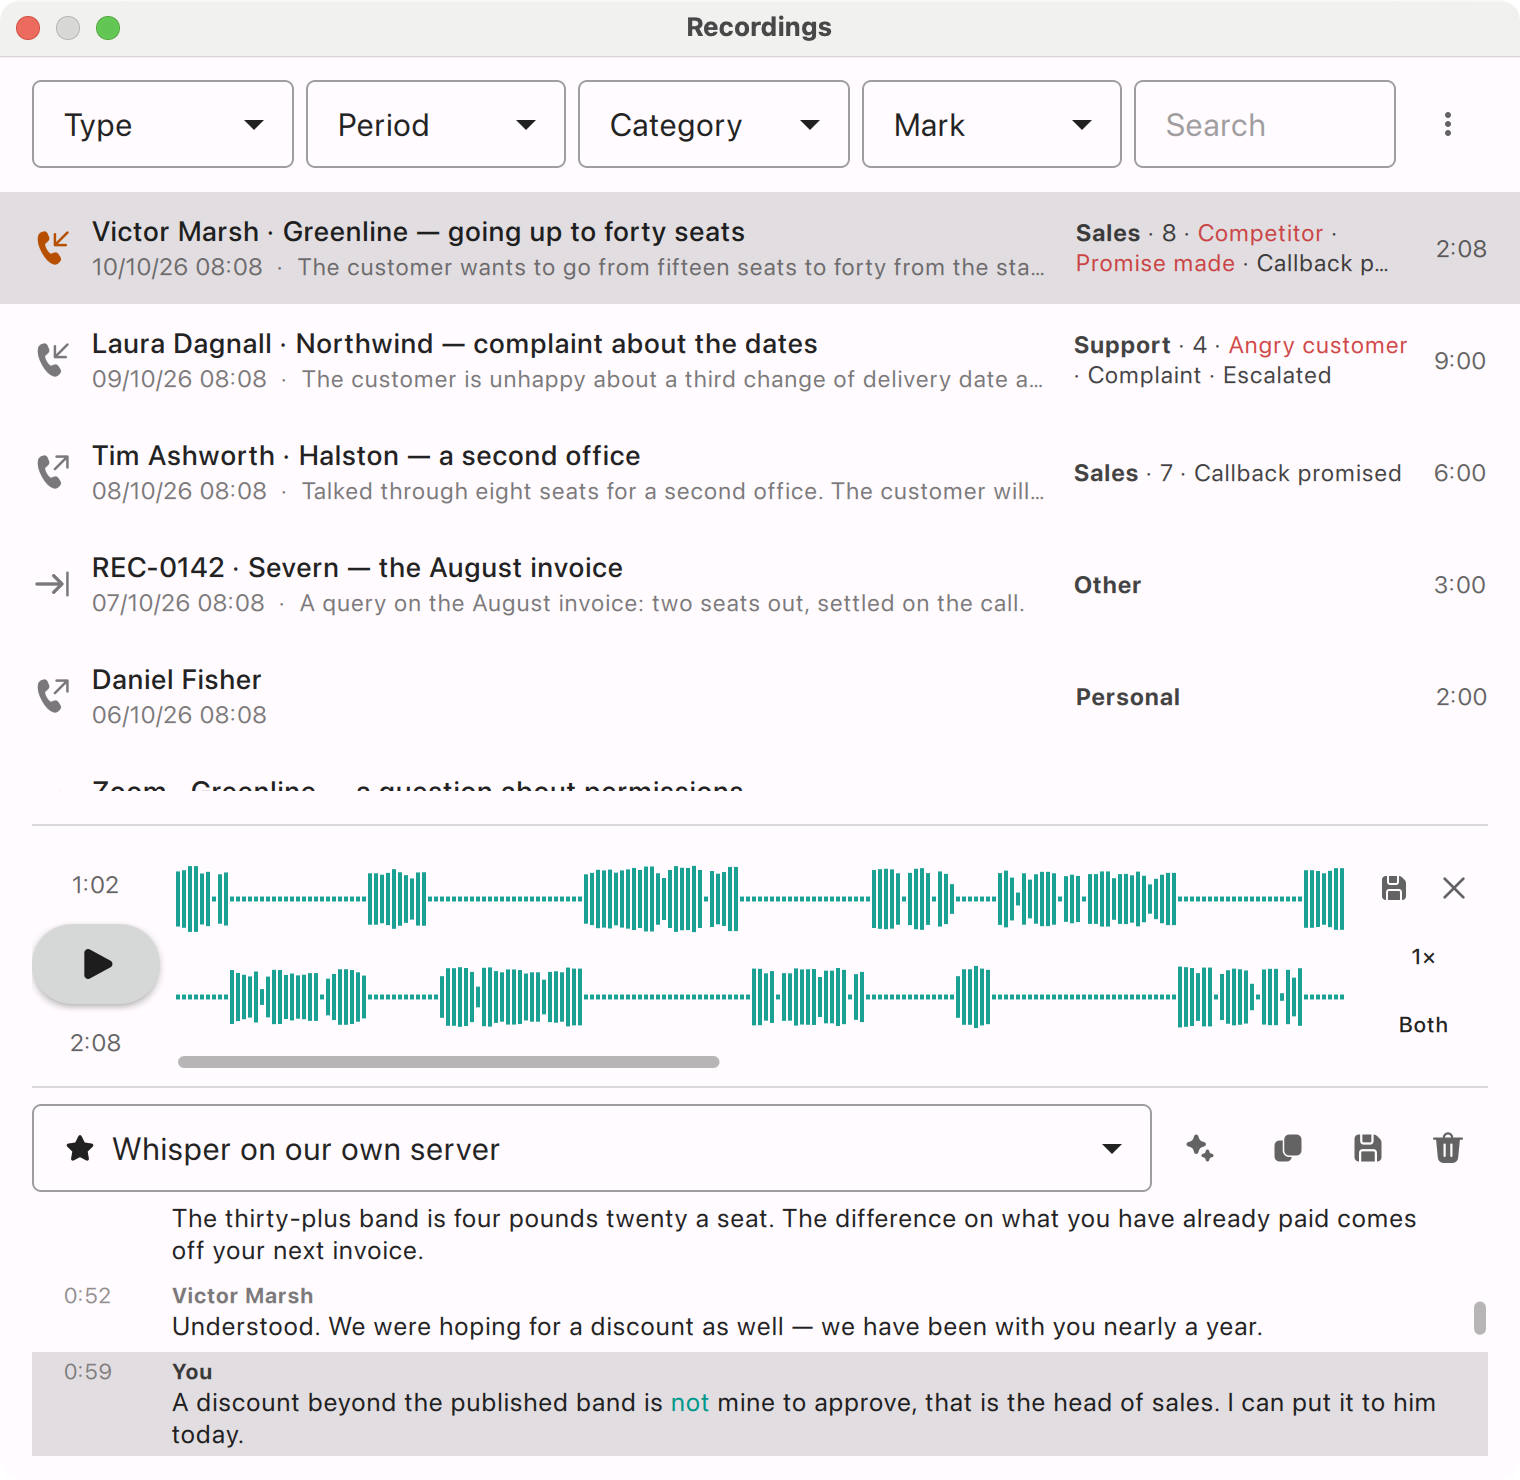The height and width of the screenshot is (1480, 1520).
Task: Save the transcript
Action: (1368, 1148)
